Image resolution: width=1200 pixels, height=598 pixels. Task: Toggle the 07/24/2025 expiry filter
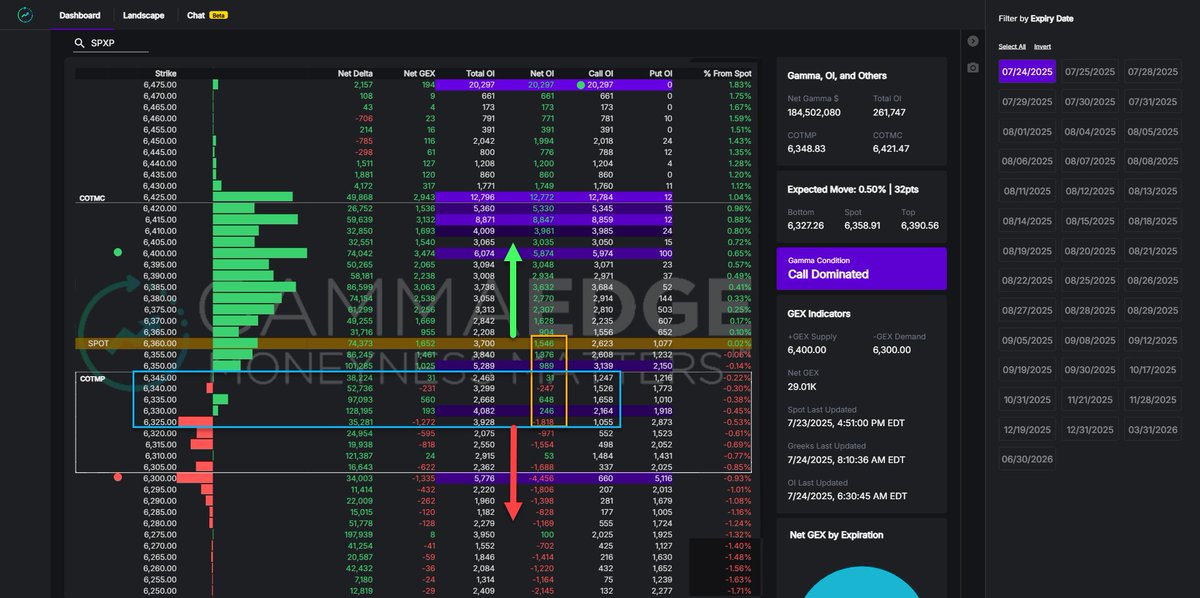tap(1028, 72)
